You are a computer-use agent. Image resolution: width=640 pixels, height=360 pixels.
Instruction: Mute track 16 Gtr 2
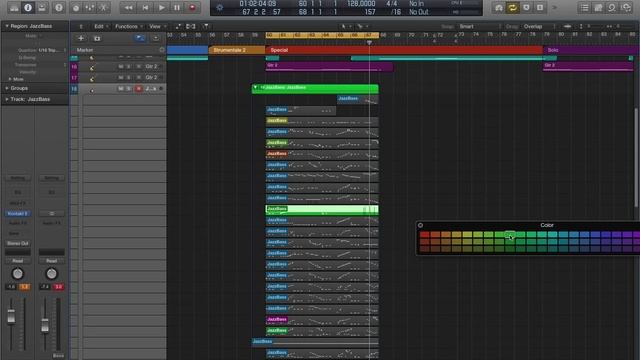[x=121, y=66]
